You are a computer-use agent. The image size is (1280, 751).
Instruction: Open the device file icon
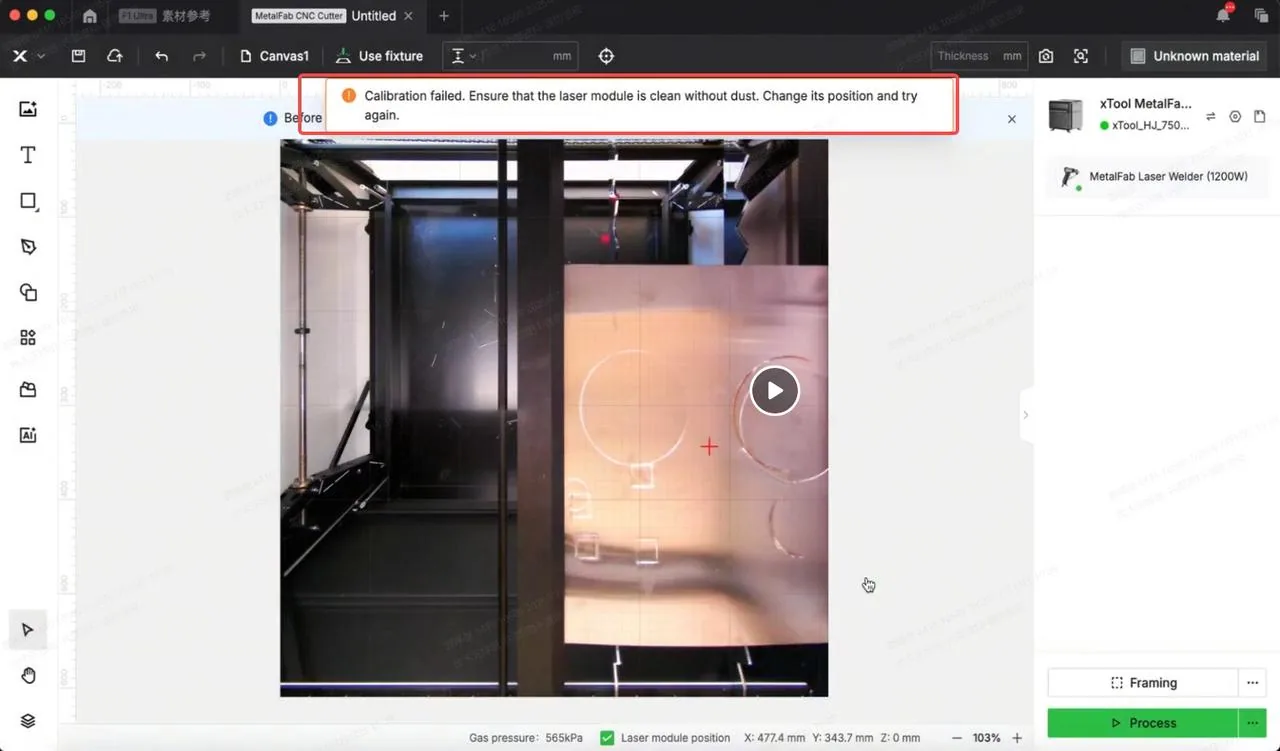tap(1260, 117)
